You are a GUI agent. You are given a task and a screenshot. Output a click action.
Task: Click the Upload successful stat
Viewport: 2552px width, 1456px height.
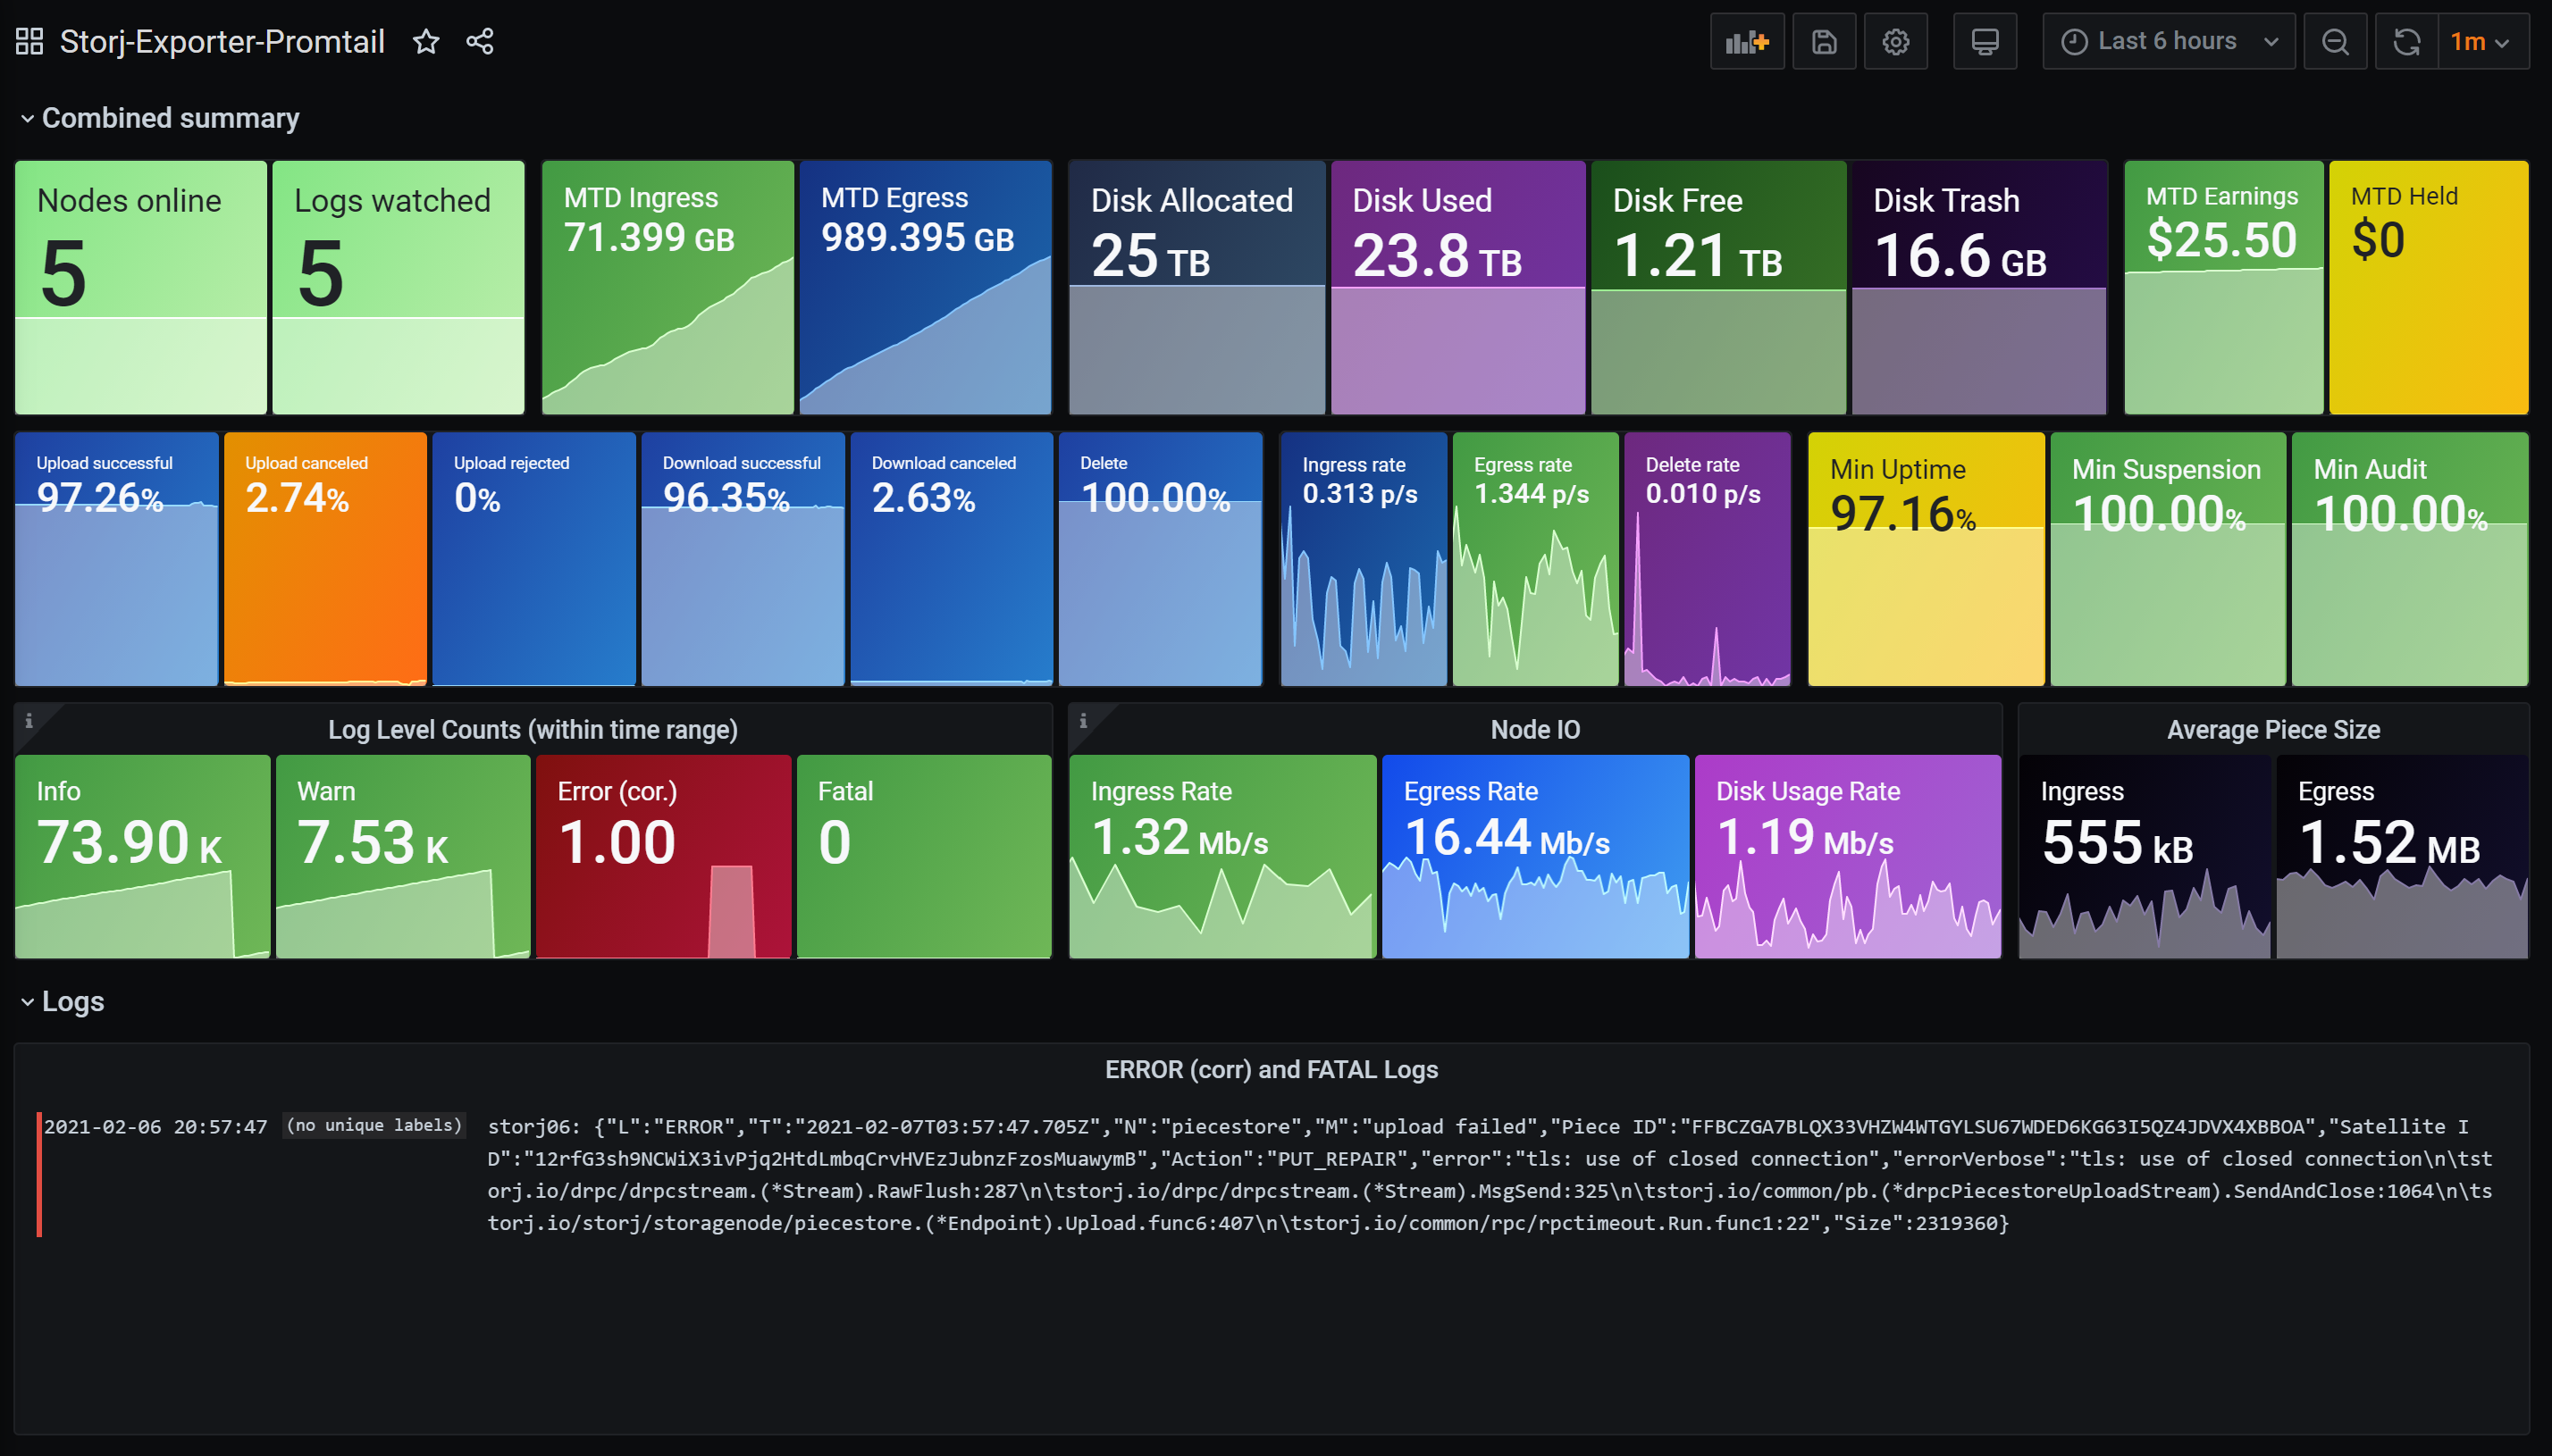(117, 559)
